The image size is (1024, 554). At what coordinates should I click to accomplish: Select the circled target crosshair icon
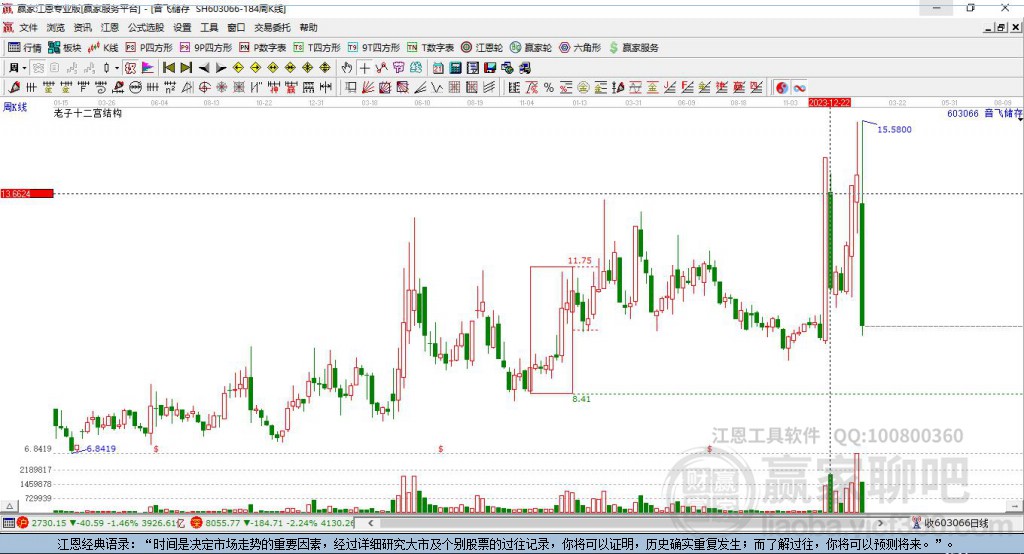(204, 88)
